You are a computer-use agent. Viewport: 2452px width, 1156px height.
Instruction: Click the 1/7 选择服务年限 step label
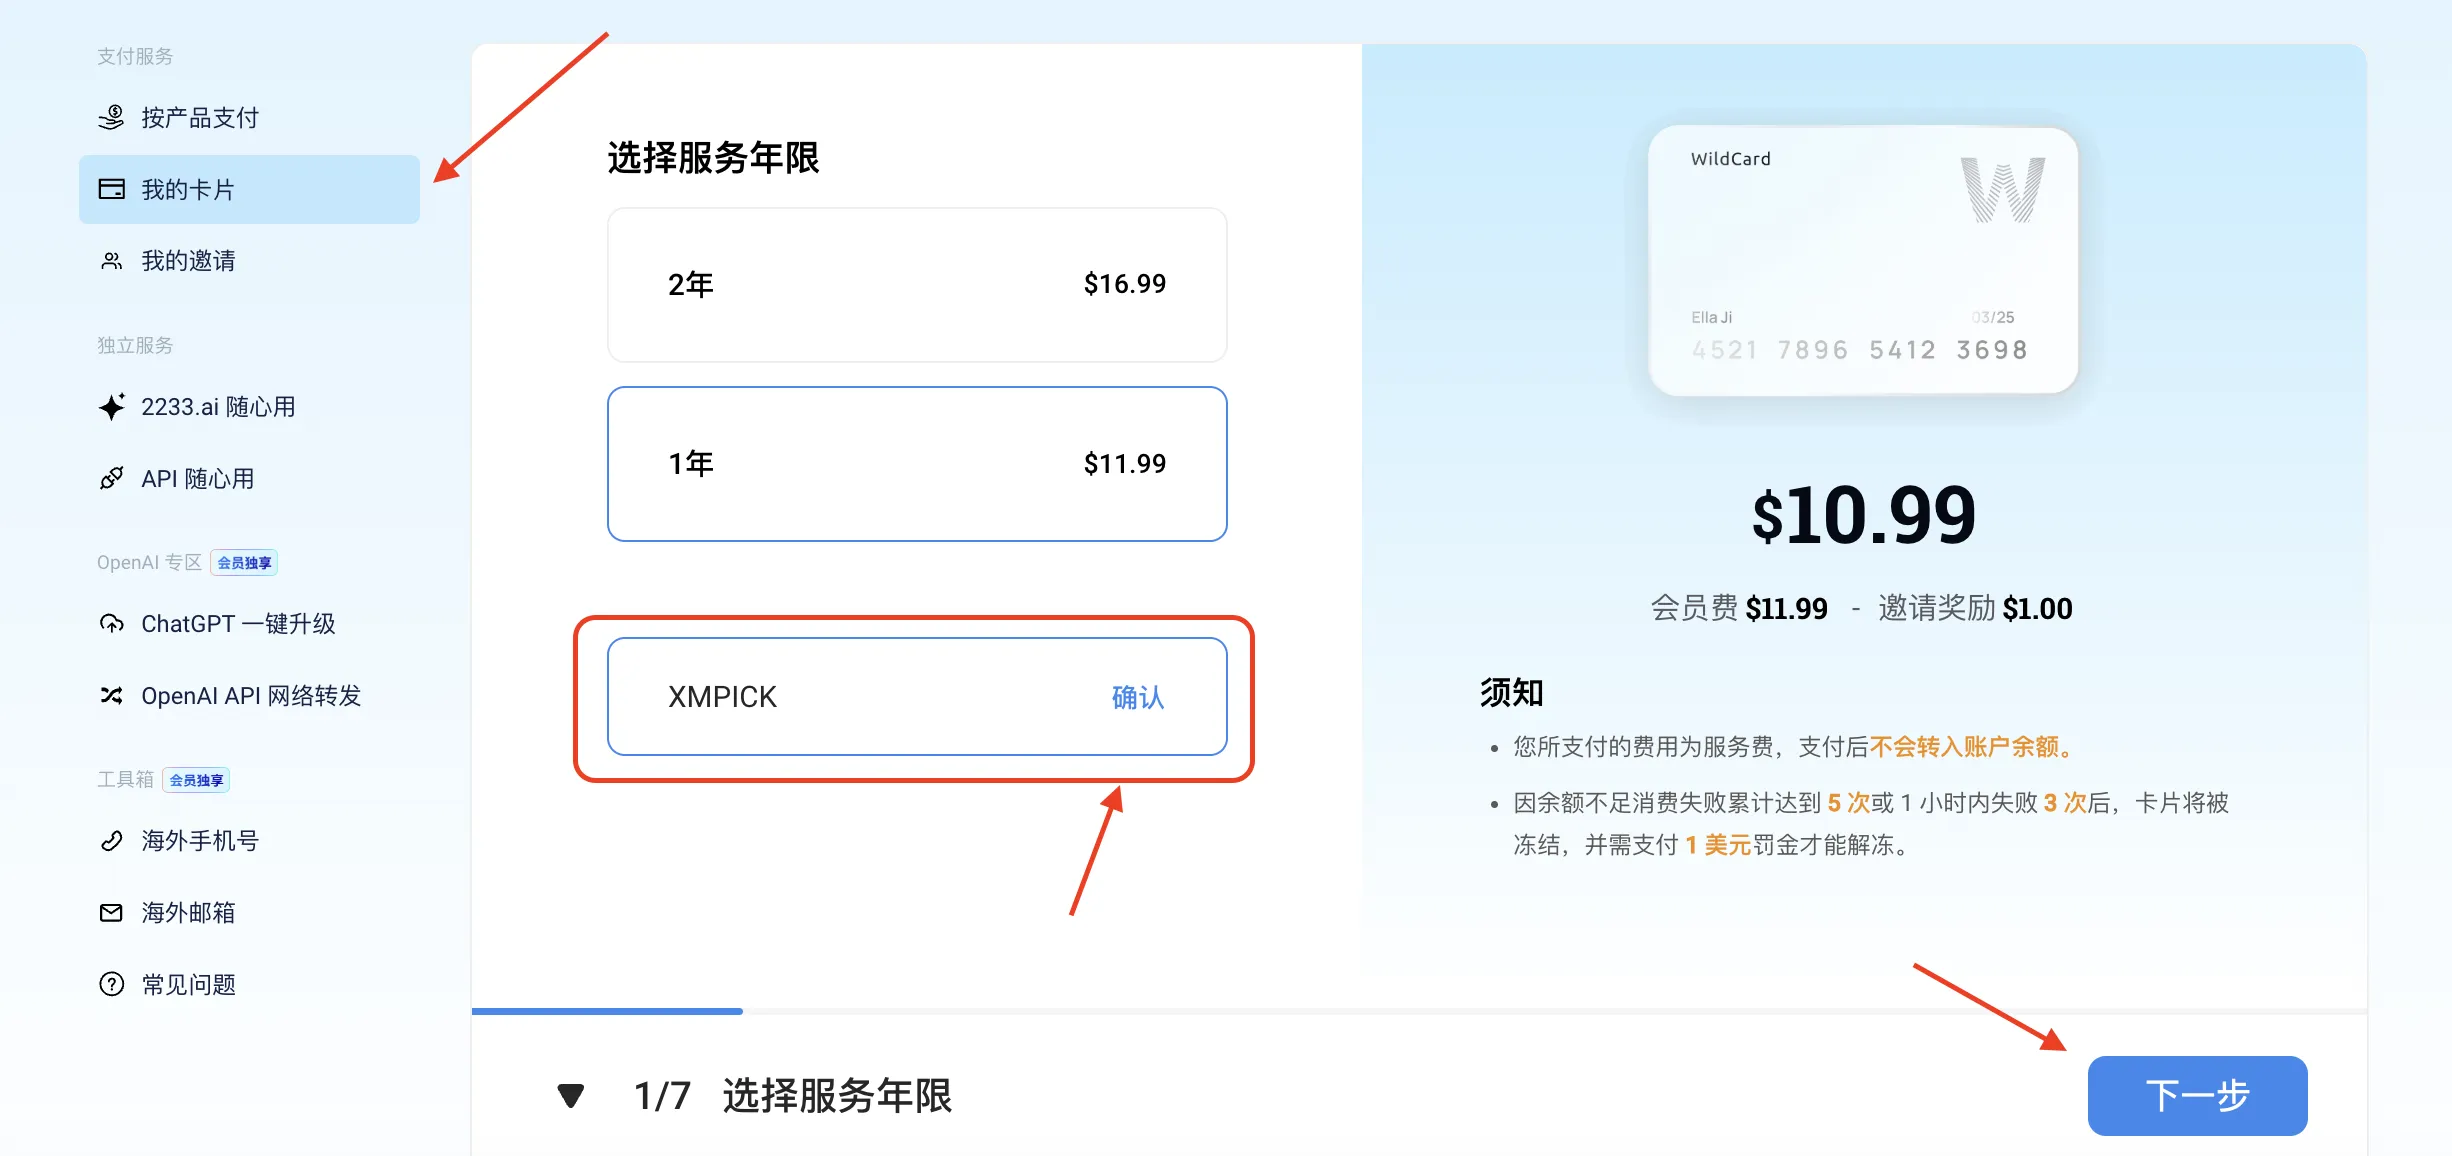coord(792,1096)
